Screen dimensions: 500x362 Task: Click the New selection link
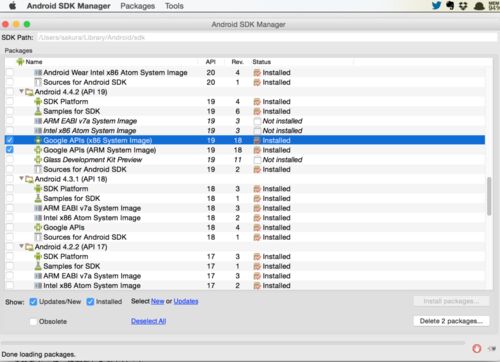[157, 301]
